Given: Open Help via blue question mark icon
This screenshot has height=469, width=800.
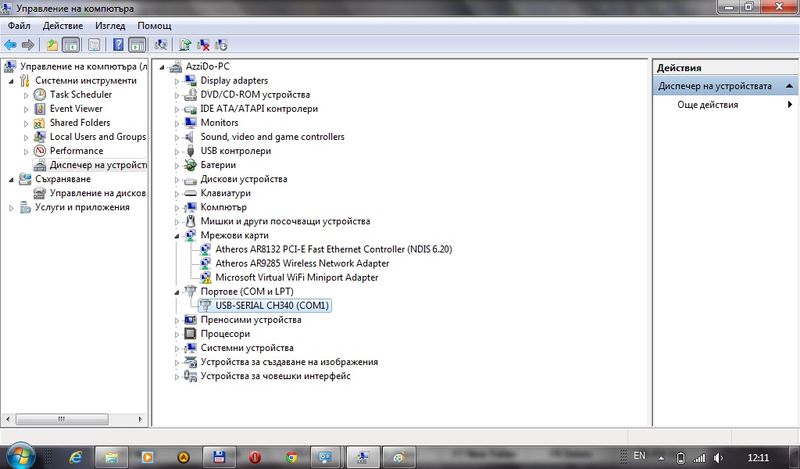Looking at the screenshot, I should point(118,45).
